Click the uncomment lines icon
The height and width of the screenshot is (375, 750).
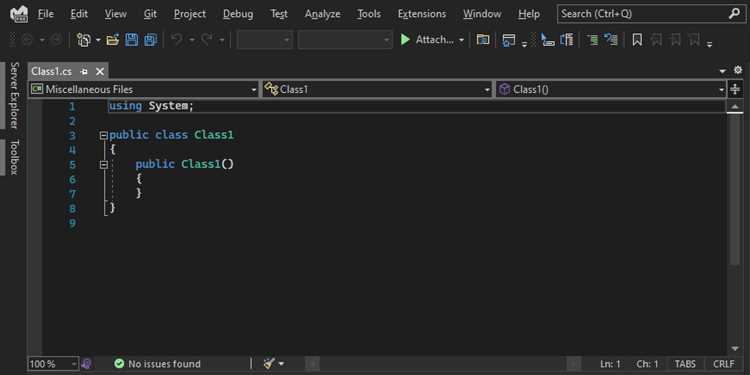click(611, 40)
